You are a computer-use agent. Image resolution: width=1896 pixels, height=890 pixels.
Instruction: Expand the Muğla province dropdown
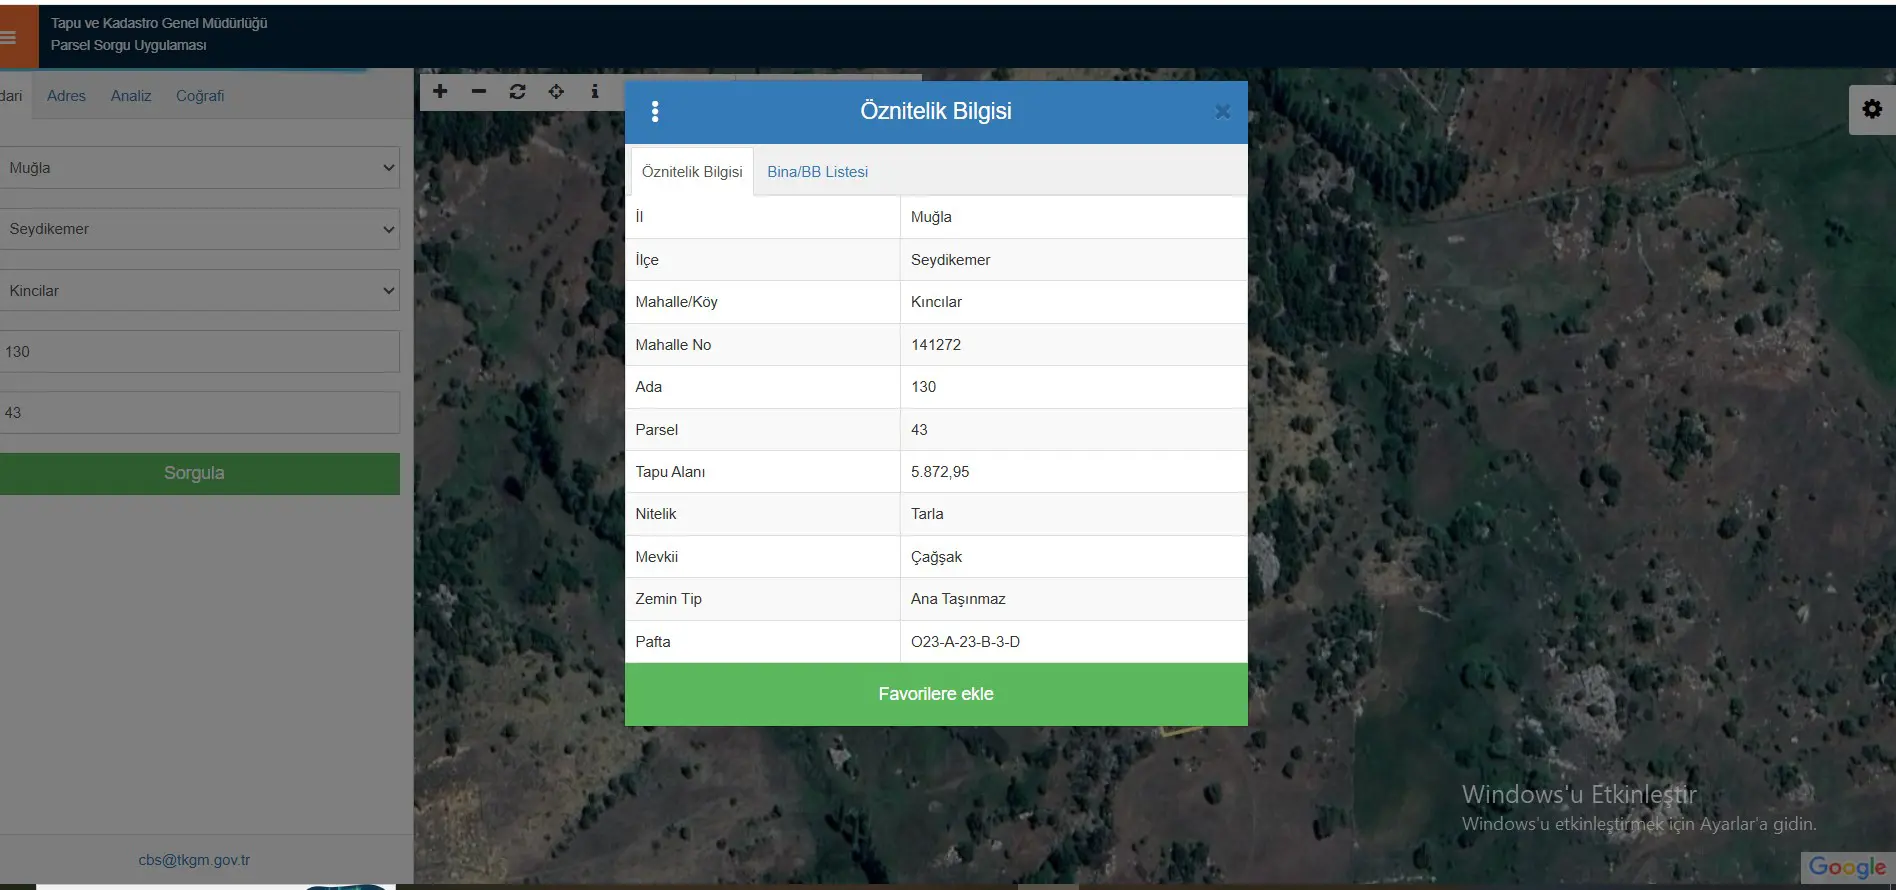coord(199,168)
